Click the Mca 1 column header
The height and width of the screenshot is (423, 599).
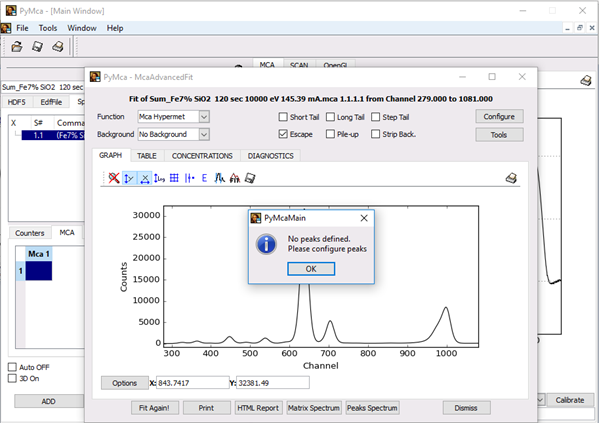(39, 254)
